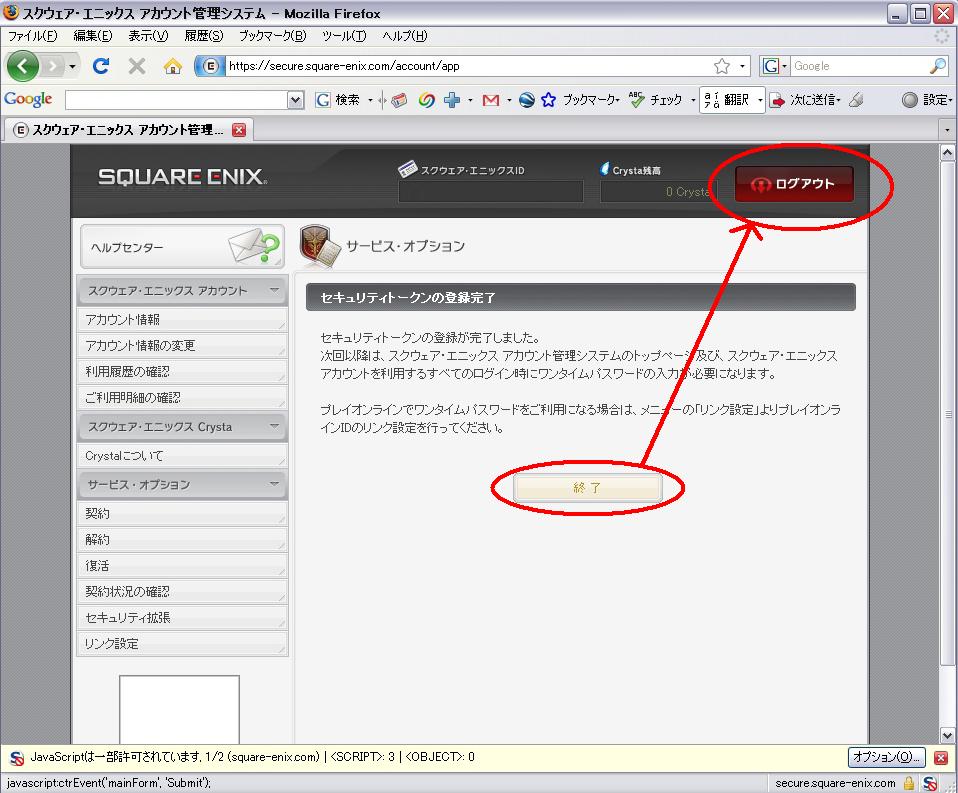Image resolution: width=958 pixels, height=793 pixels.
Task: Open アカウント情報 in sidebar
Action: coord(182,320)
